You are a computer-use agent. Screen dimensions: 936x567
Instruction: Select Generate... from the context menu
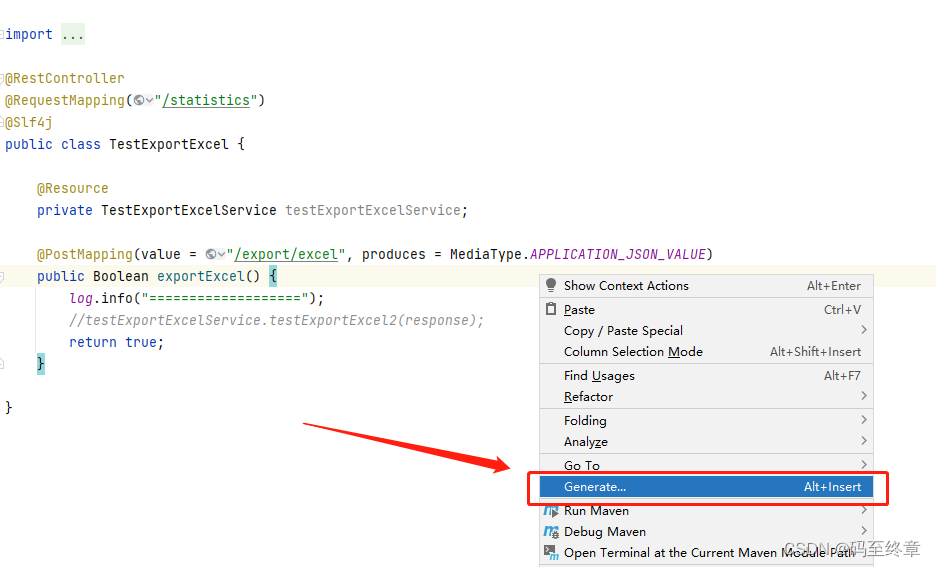(x=706, y=486)
